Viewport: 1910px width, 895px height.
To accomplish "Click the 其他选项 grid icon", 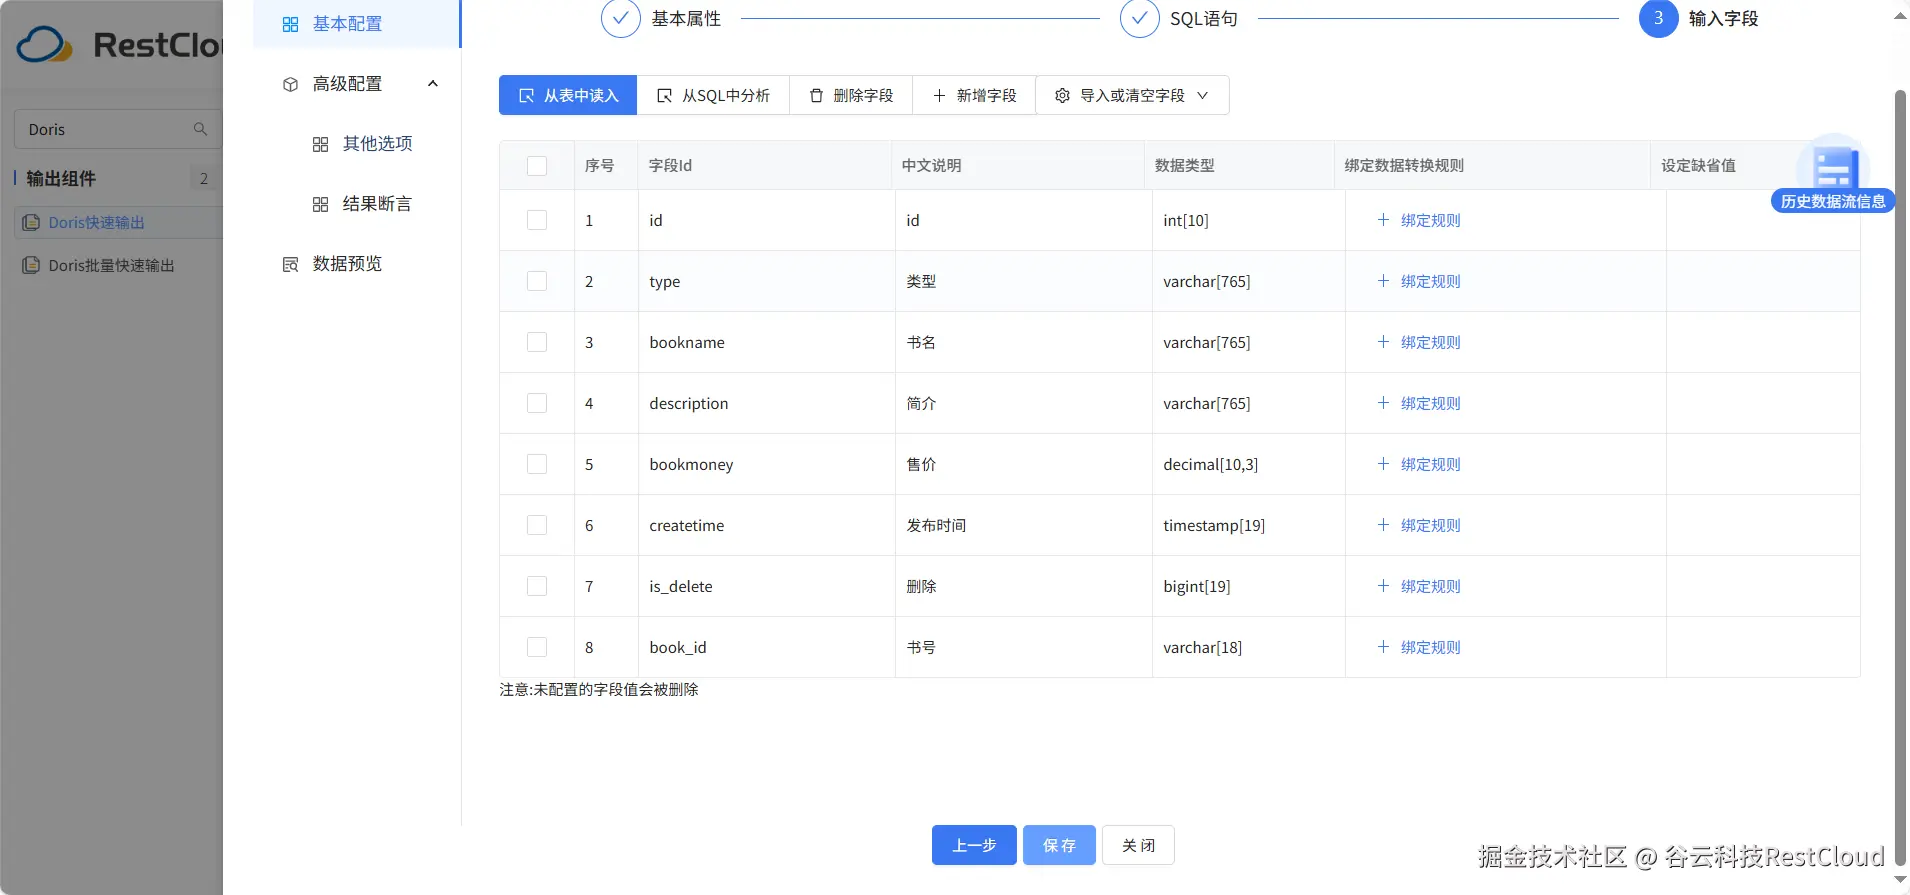I will point(320,144).
